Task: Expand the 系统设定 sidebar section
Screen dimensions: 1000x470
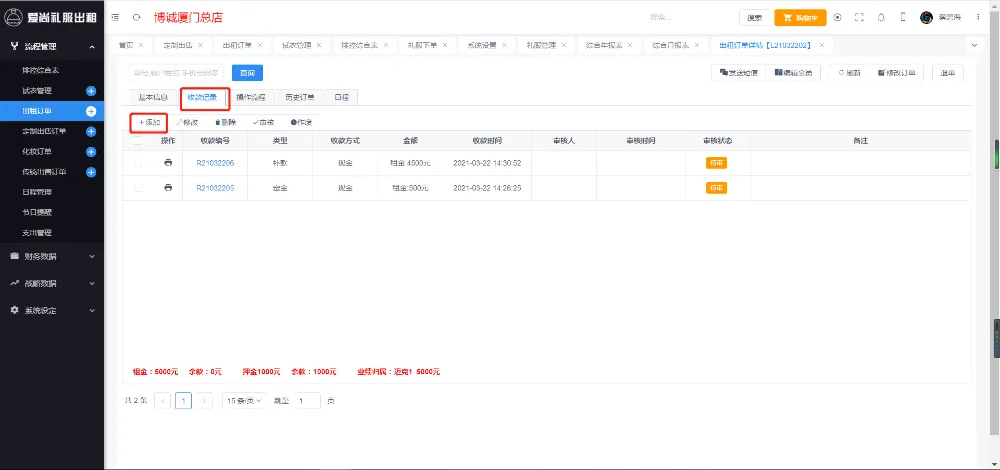Action: click(x=52, y=310)
